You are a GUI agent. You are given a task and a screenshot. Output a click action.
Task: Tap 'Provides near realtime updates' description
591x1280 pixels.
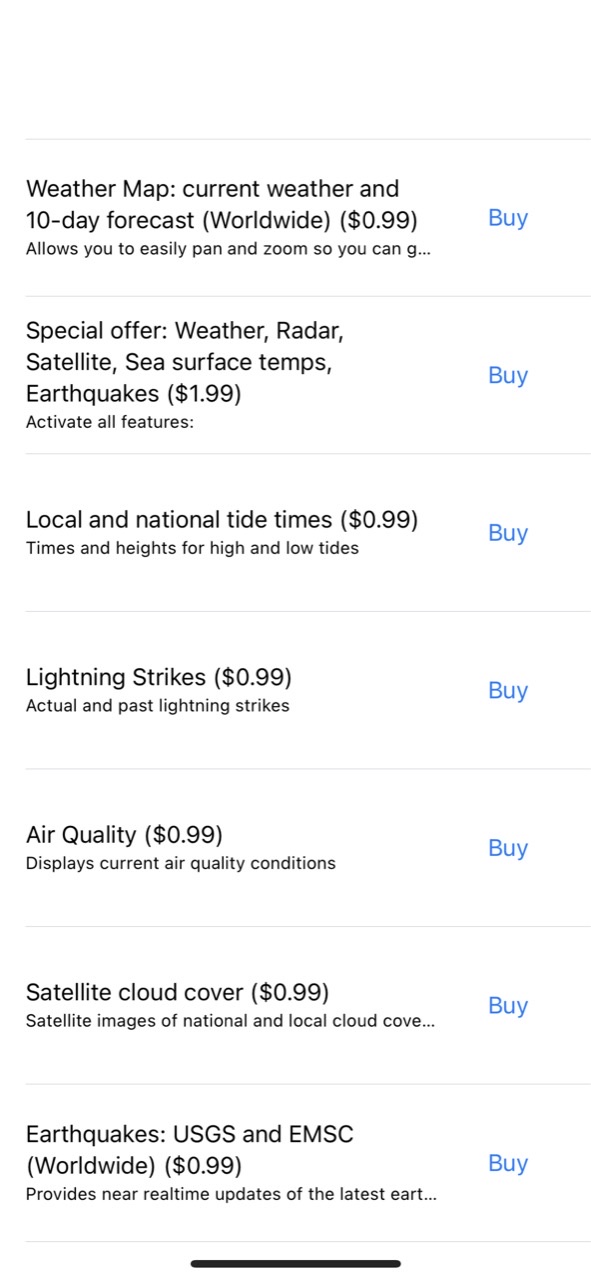click(x=231, y=1194)
